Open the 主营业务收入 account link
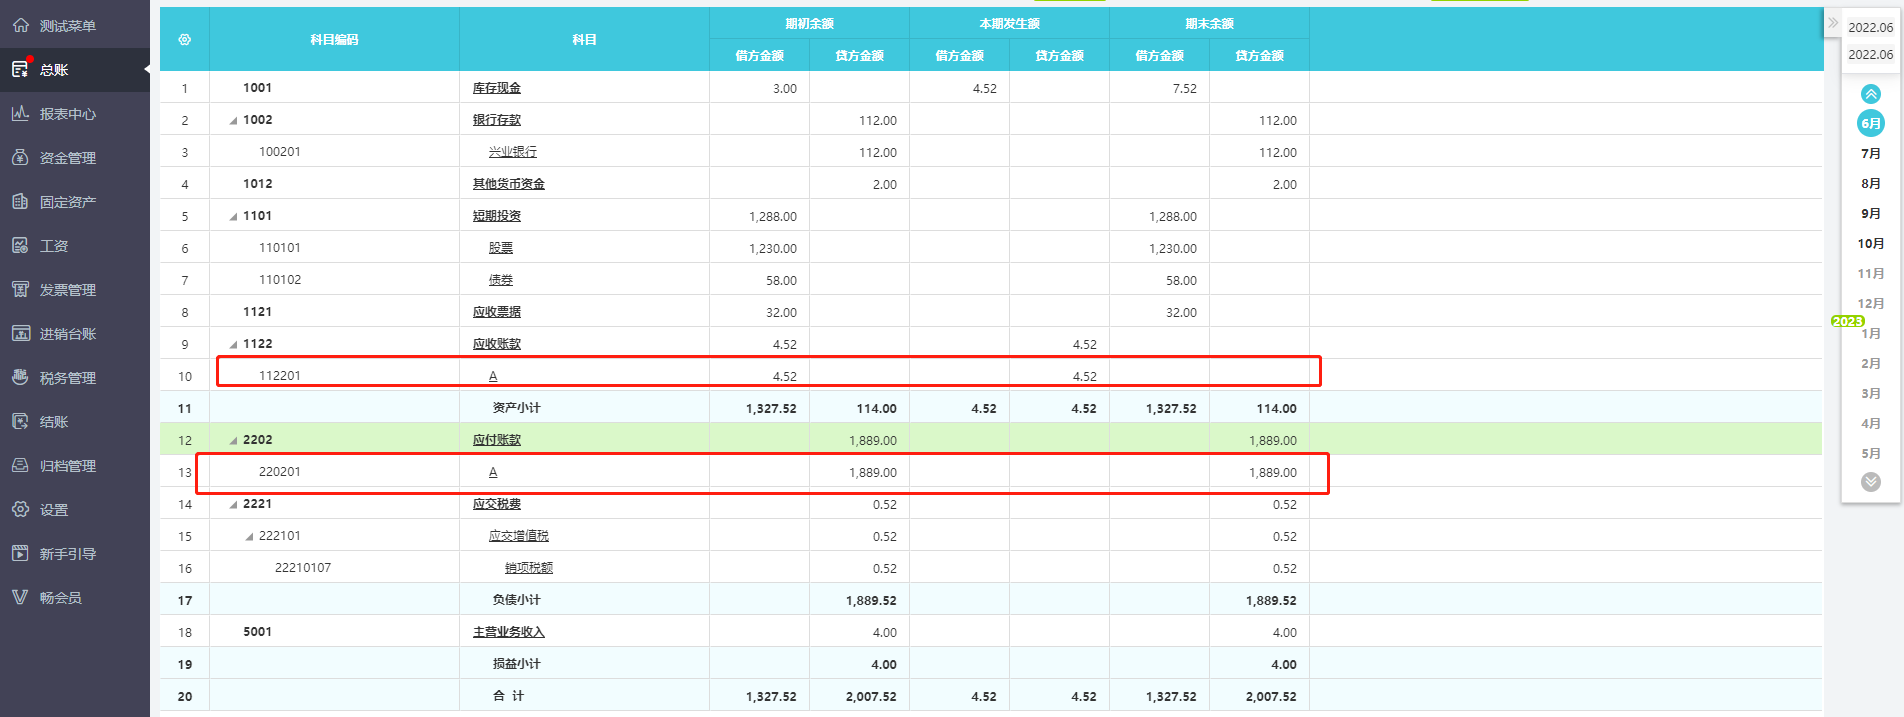 (x=508, y=632)
